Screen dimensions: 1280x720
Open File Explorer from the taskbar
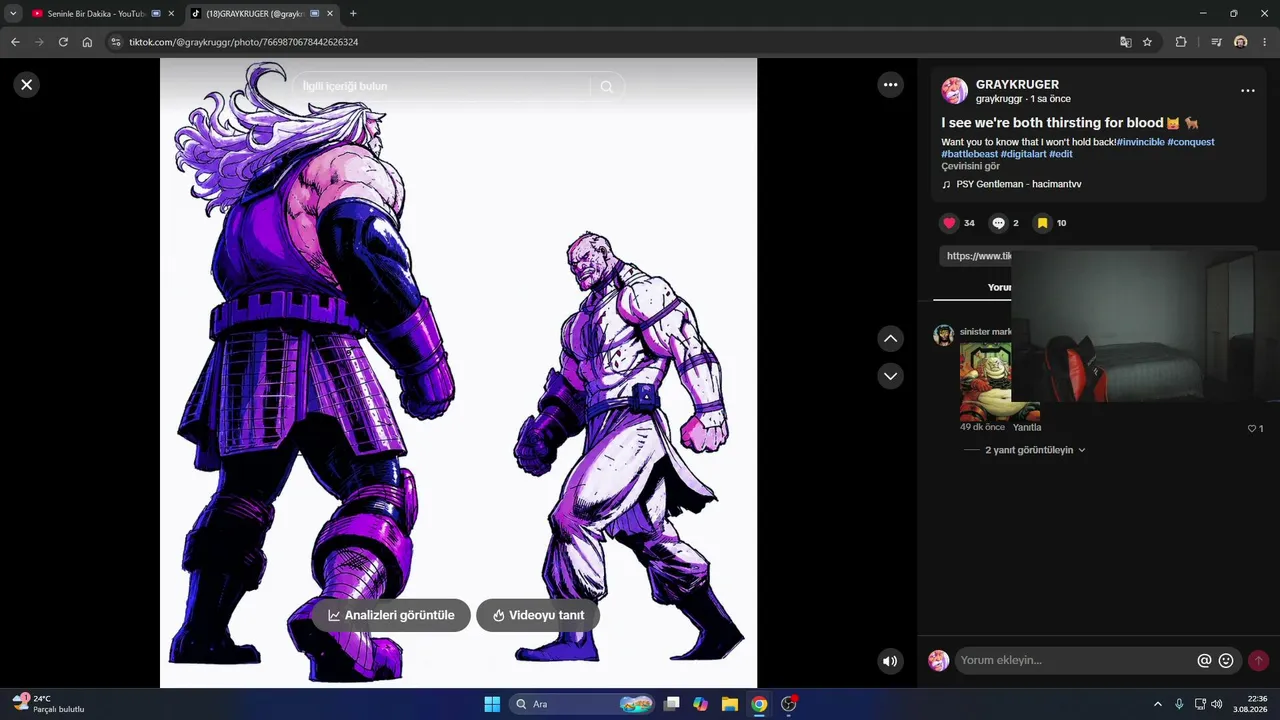[x=730, y=704]
